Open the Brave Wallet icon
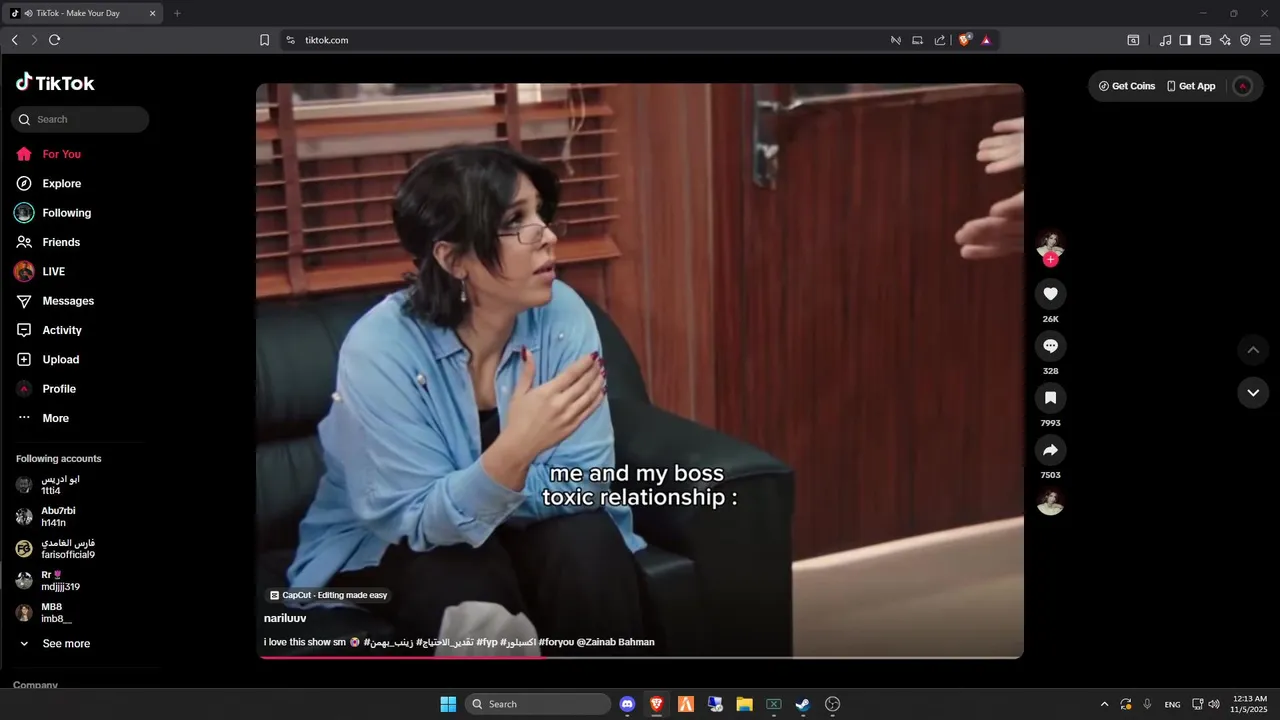Viewport: 1280px width, 720px height. (1205, 40)
